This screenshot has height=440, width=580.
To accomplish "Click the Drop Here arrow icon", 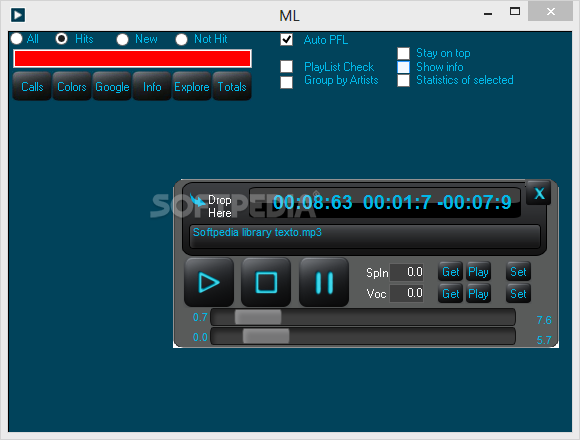I will (198, 201).
